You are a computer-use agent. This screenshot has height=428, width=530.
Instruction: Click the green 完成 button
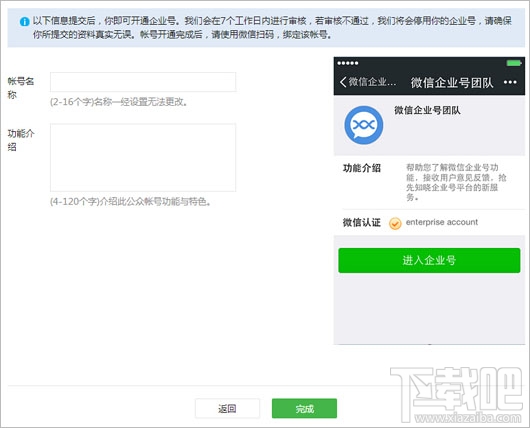304,409
